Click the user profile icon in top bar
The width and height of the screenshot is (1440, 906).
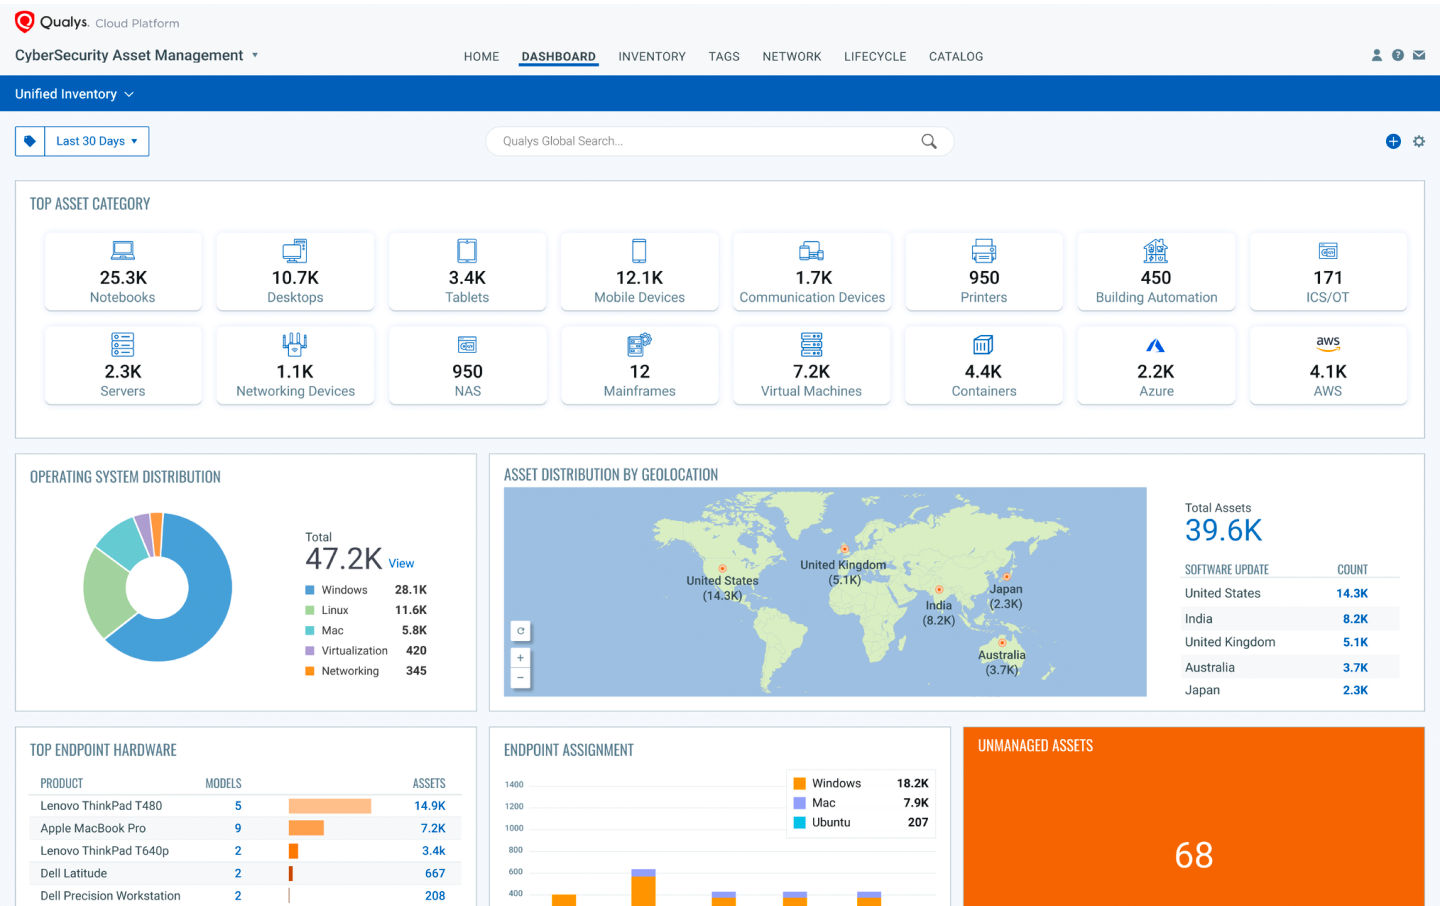1377,55
